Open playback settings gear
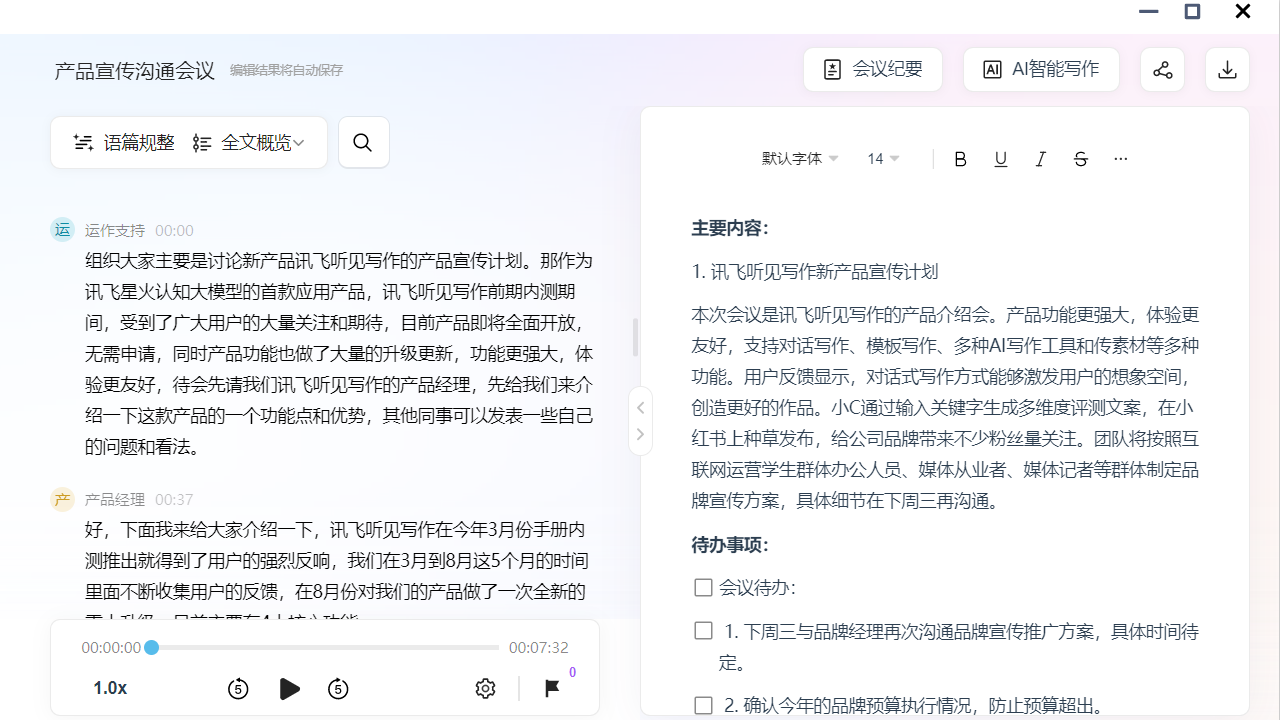The width and height of the screenshot is (1280, 720). tap(485, 688)
